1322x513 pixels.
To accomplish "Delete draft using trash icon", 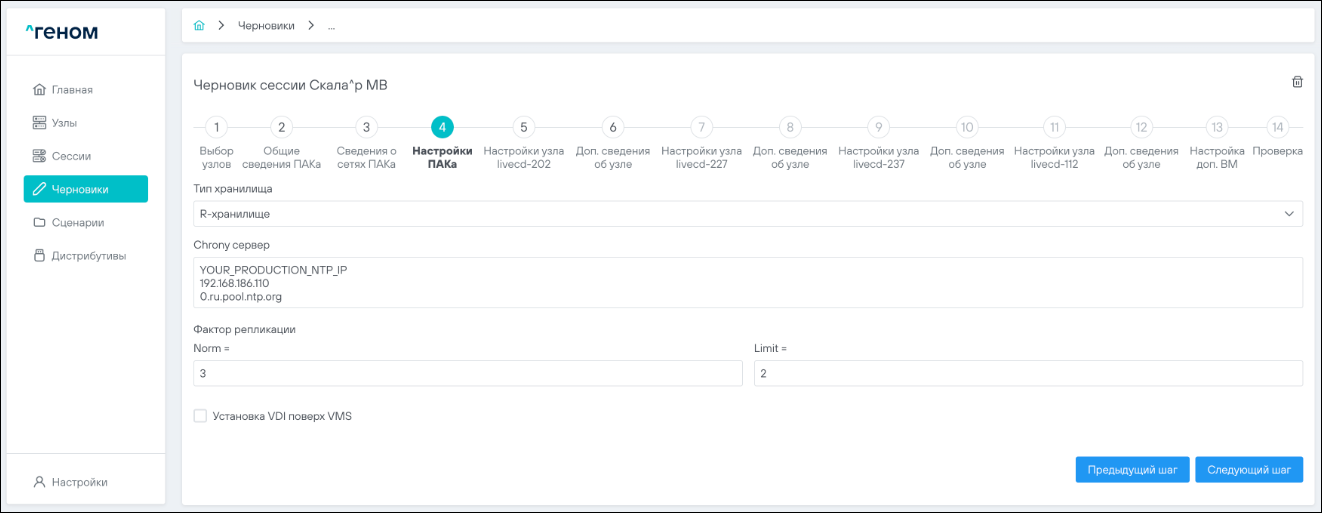I will point(1297,82).
